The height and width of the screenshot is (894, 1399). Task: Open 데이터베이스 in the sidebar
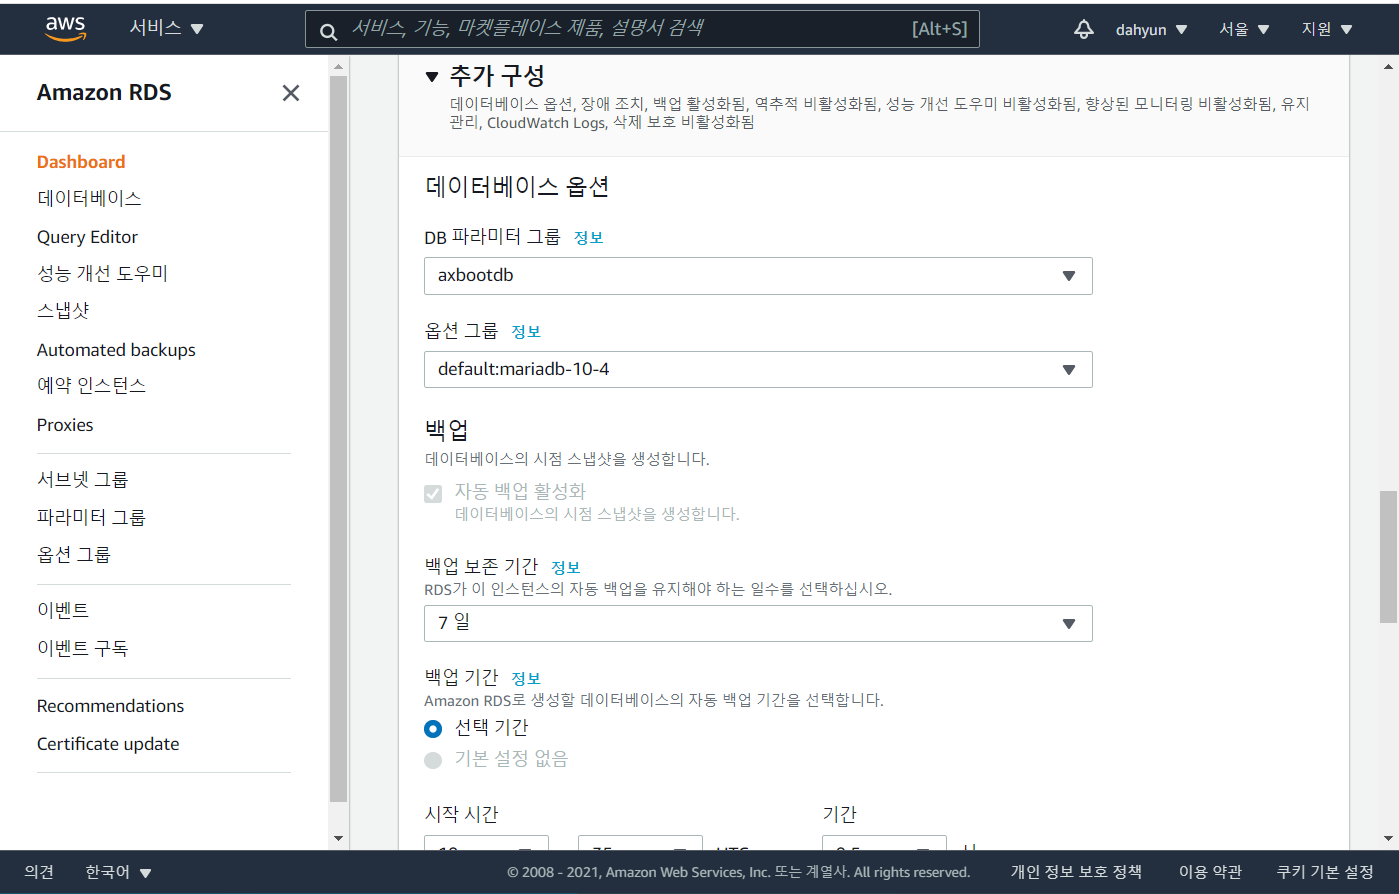pyautogui.click(x=89, y=198)
